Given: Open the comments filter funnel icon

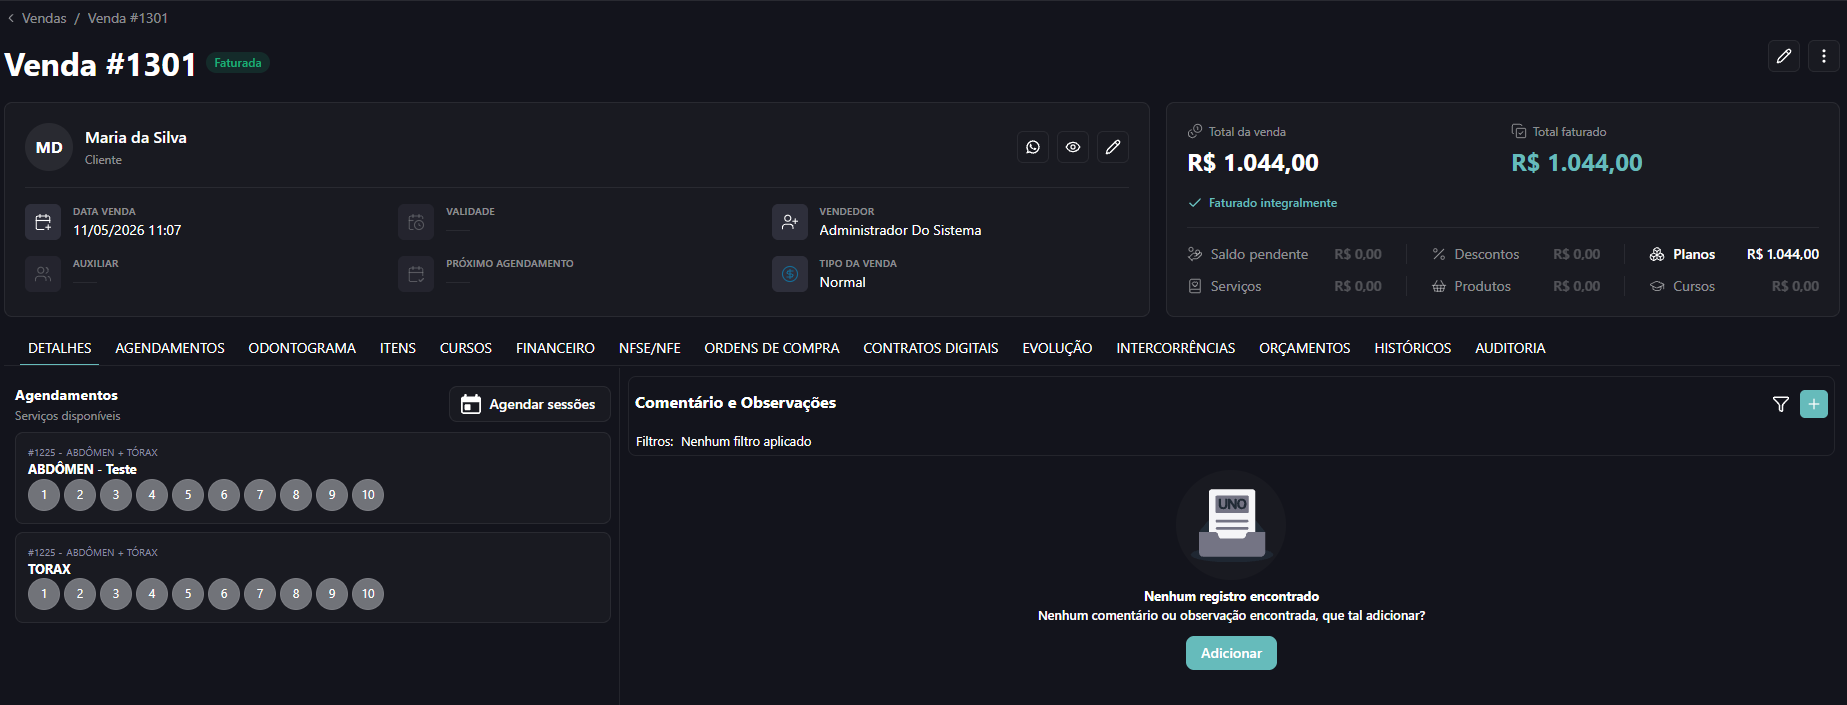Looking at the screenshot, I should click(x=1781, y=404).
